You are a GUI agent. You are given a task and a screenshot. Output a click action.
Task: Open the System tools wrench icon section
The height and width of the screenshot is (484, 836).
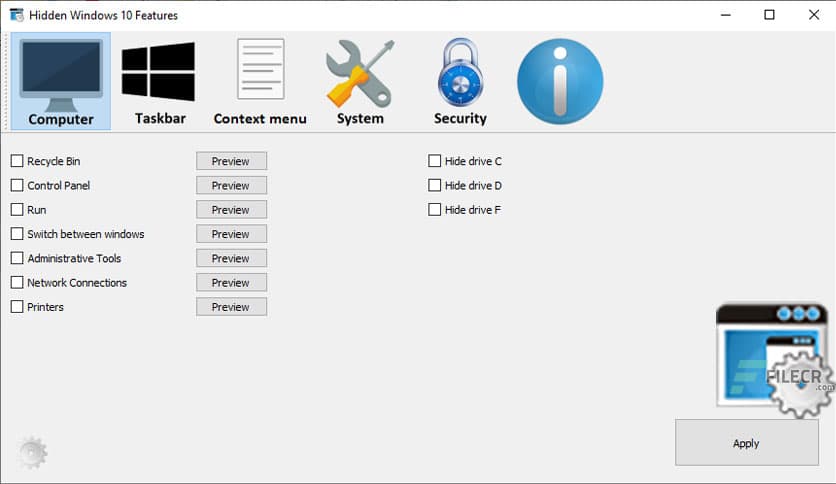(360, 81)
